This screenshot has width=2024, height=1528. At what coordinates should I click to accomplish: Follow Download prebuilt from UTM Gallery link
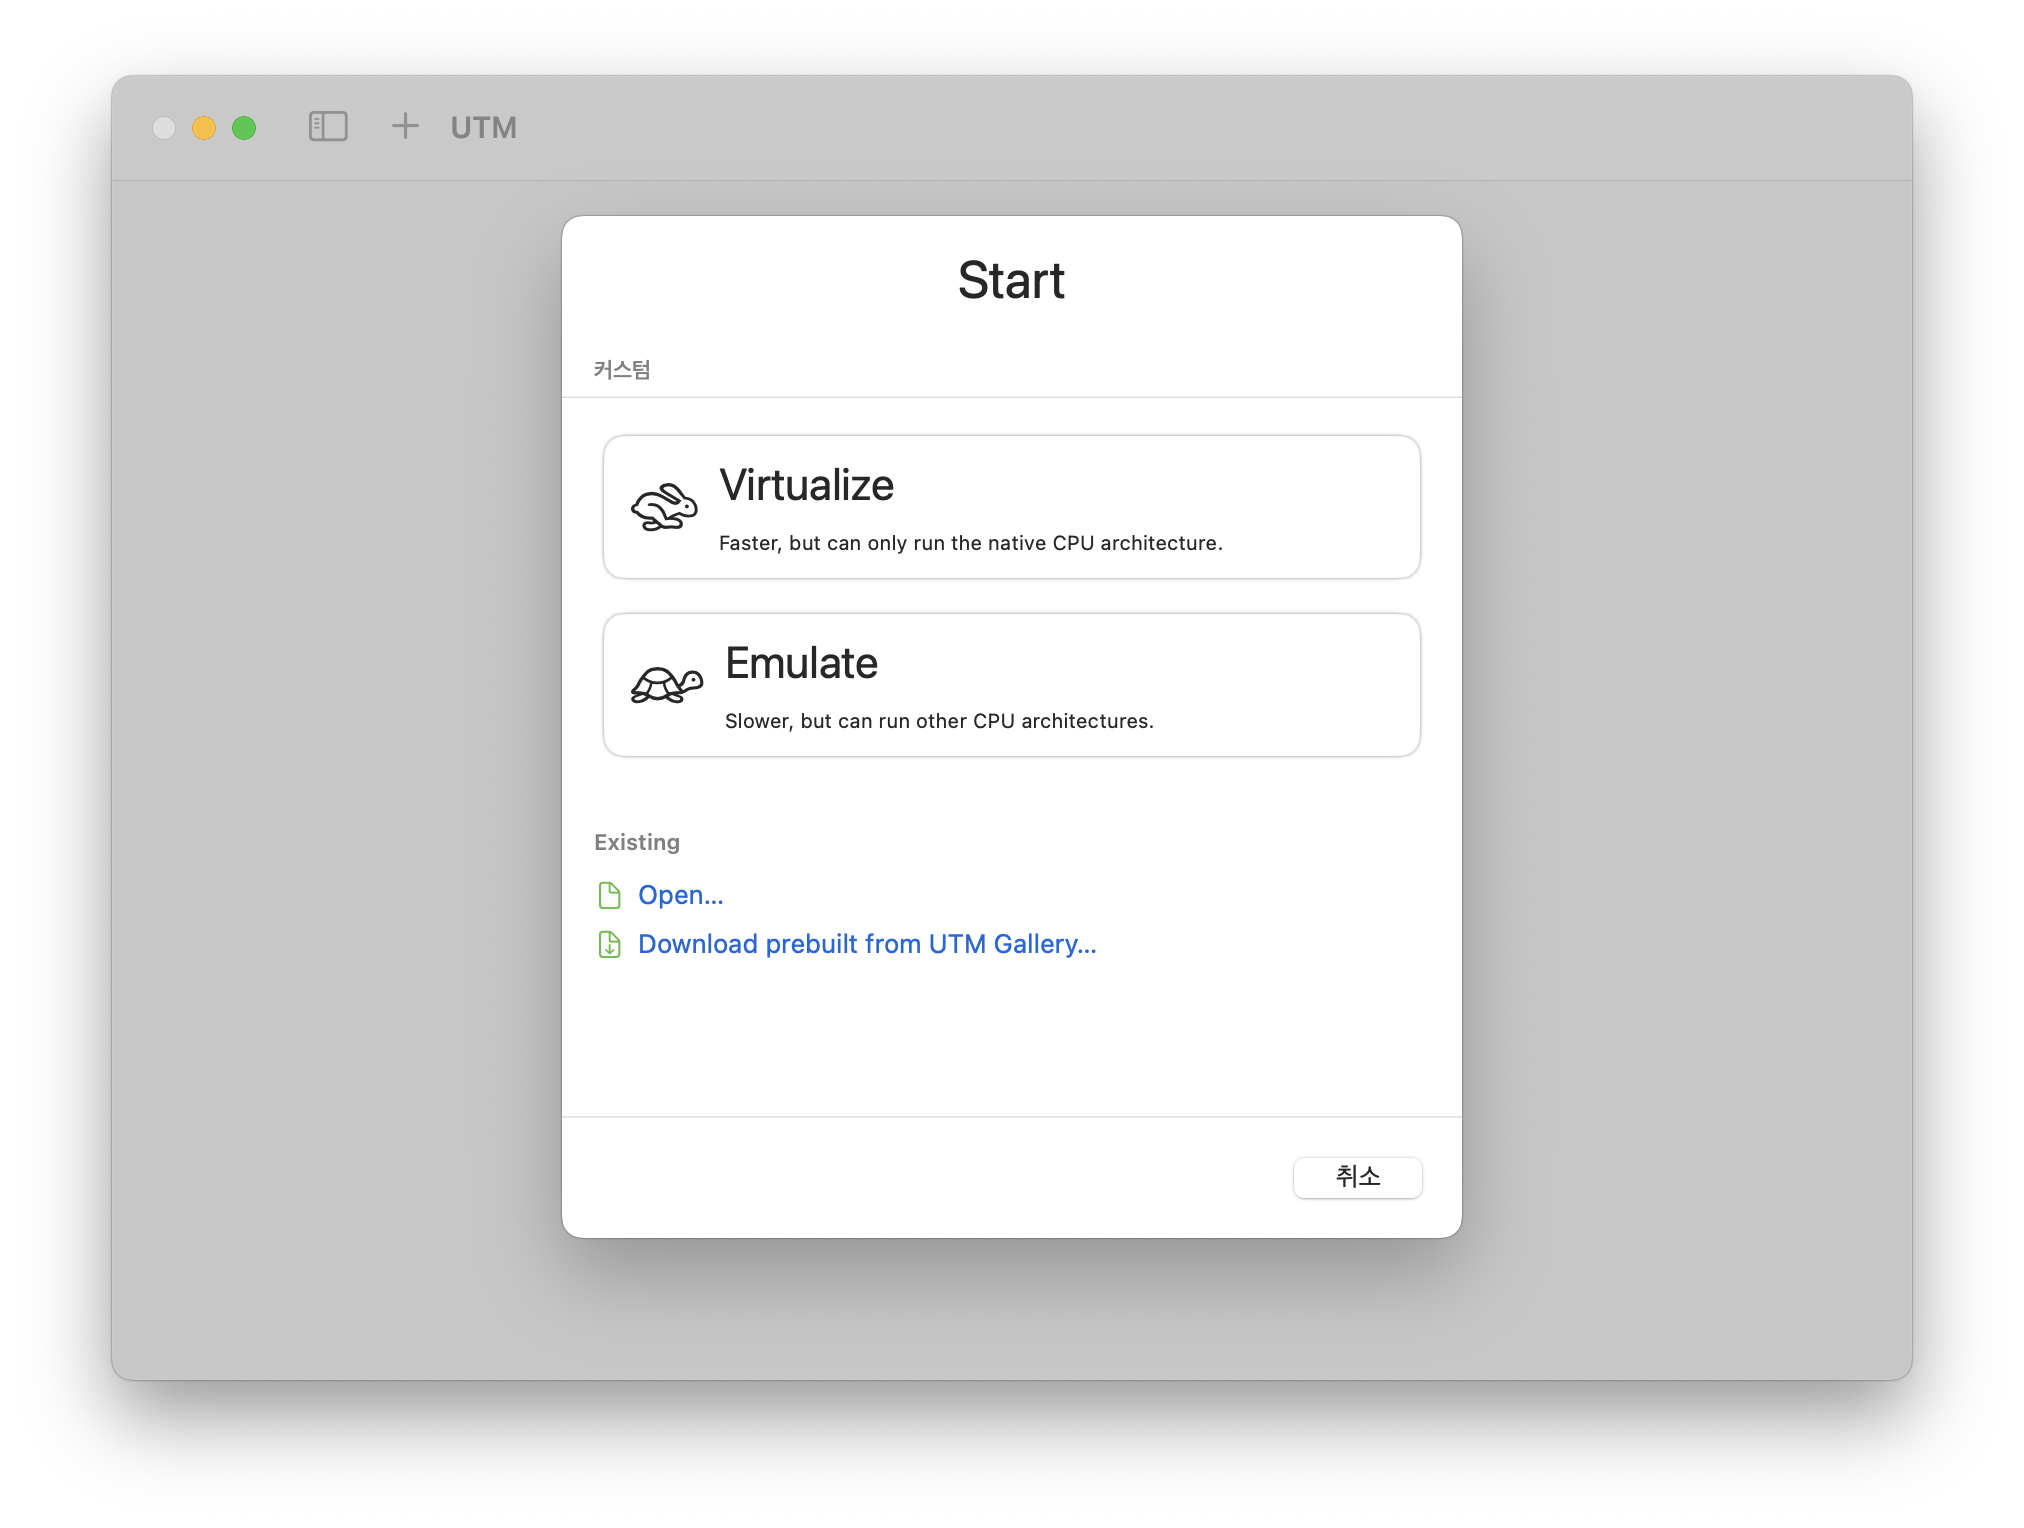click(x=866, y=944)
